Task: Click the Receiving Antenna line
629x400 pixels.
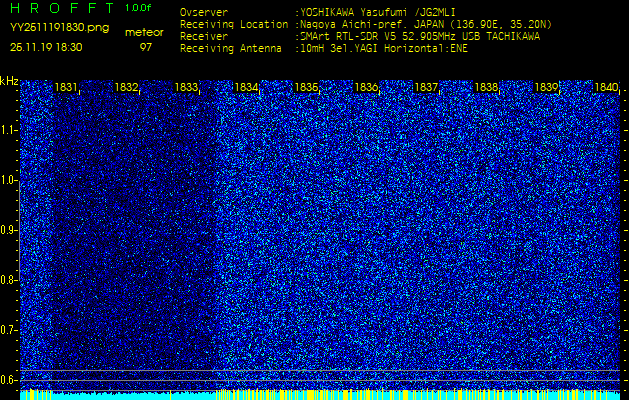Action: tap(324, 49)
